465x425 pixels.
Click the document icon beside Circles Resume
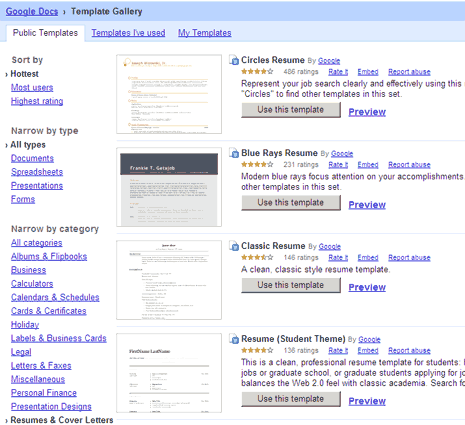[234, 60]
